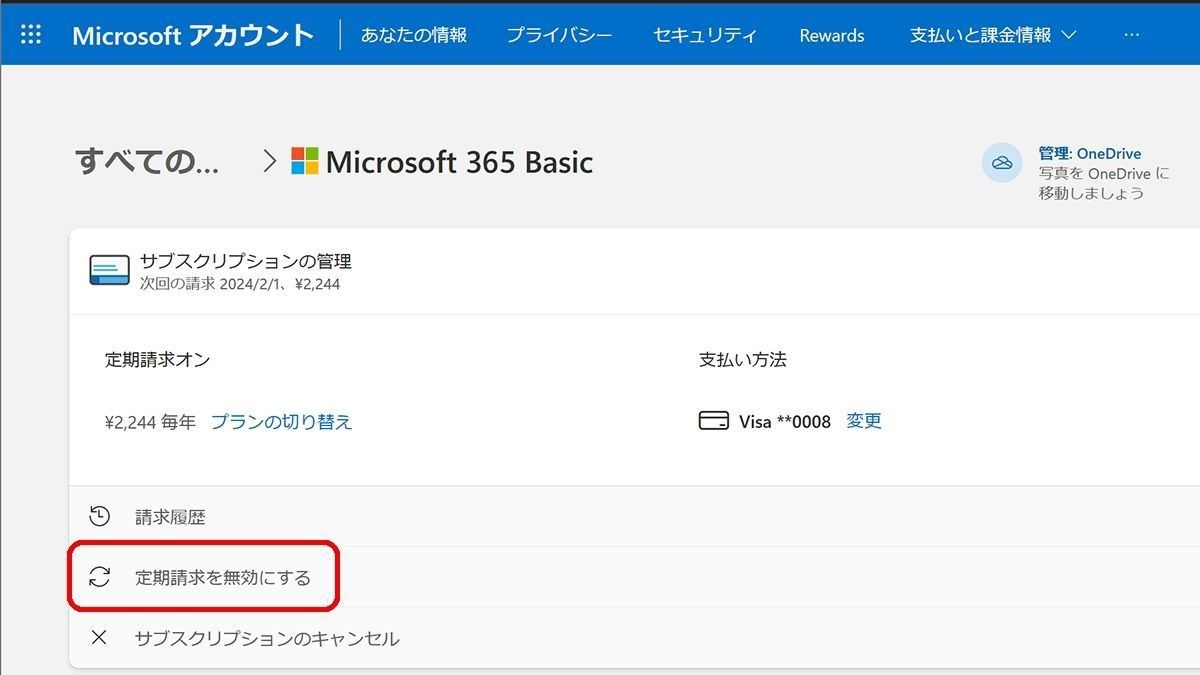Click the ¥2,244 毎年 price text
The height and width of the screenshot is (675, 1200).
150,422
